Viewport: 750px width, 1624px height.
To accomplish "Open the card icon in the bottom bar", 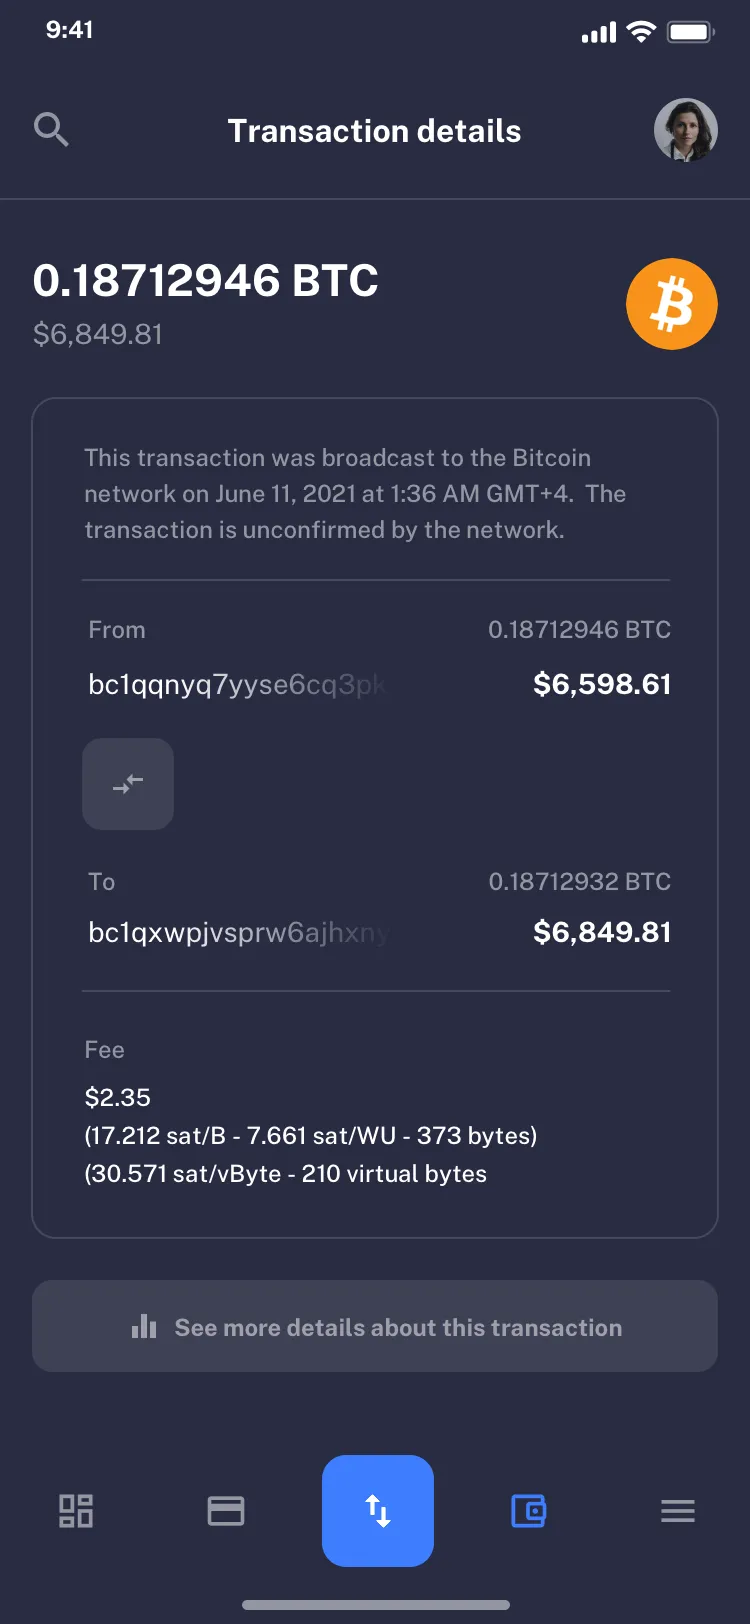I will point(225,1511).
